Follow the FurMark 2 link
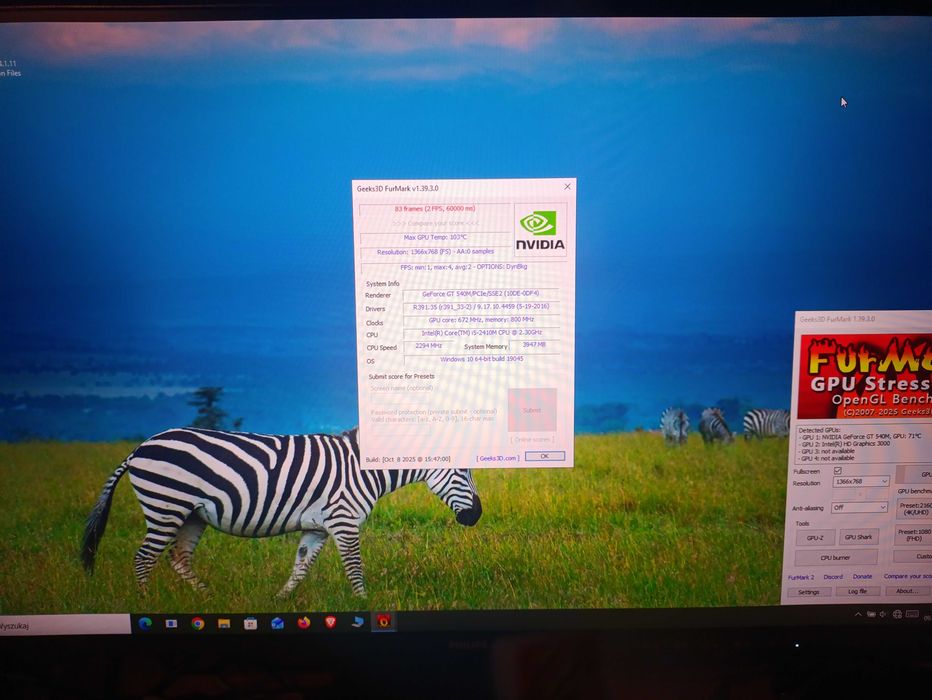Viewport: 932px width, 700px height. click(801, 578)
